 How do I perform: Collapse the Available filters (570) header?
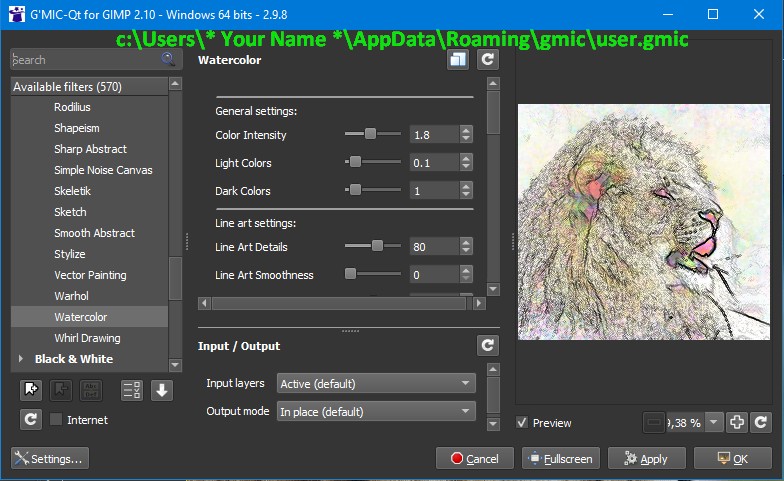(x=90, y=86)
